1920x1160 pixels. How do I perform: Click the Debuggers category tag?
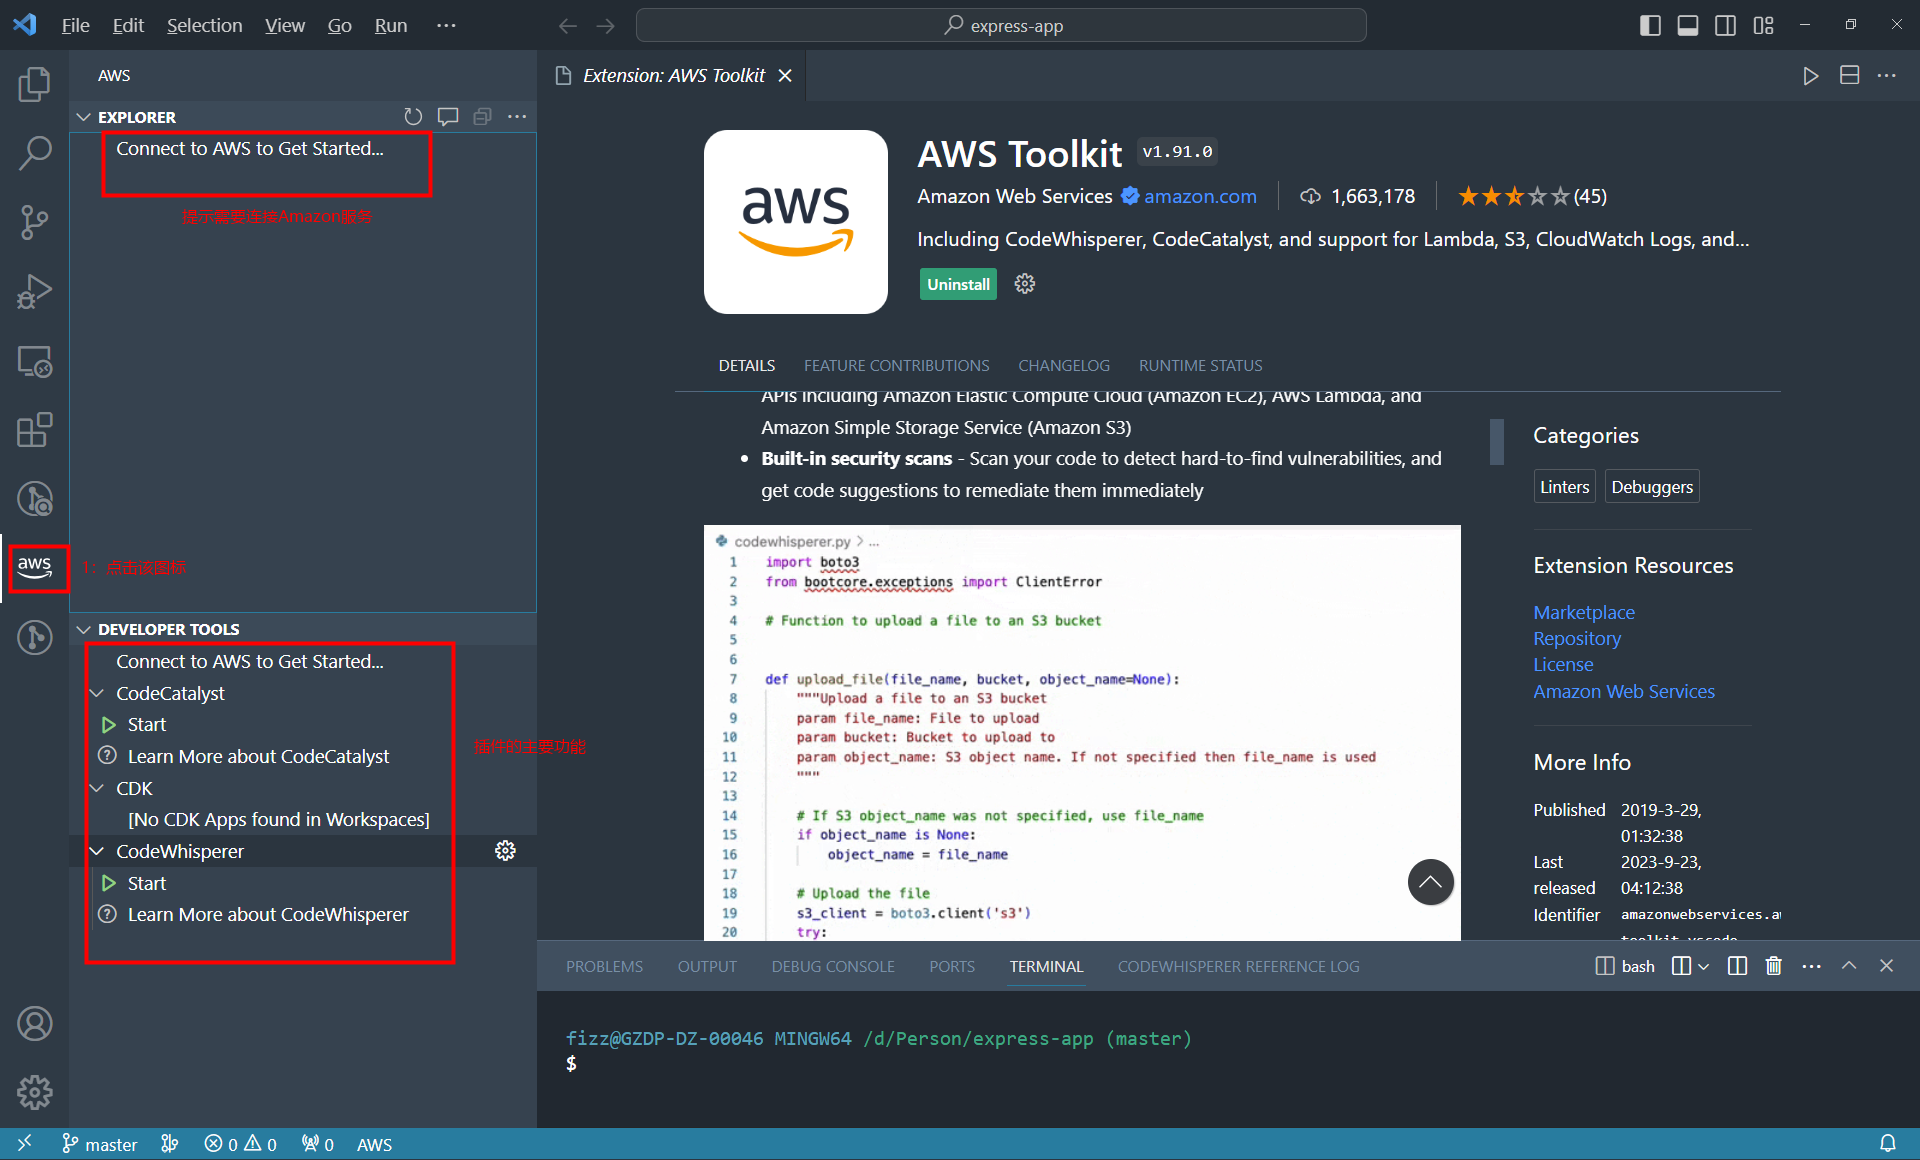[x=1652, y=487]
